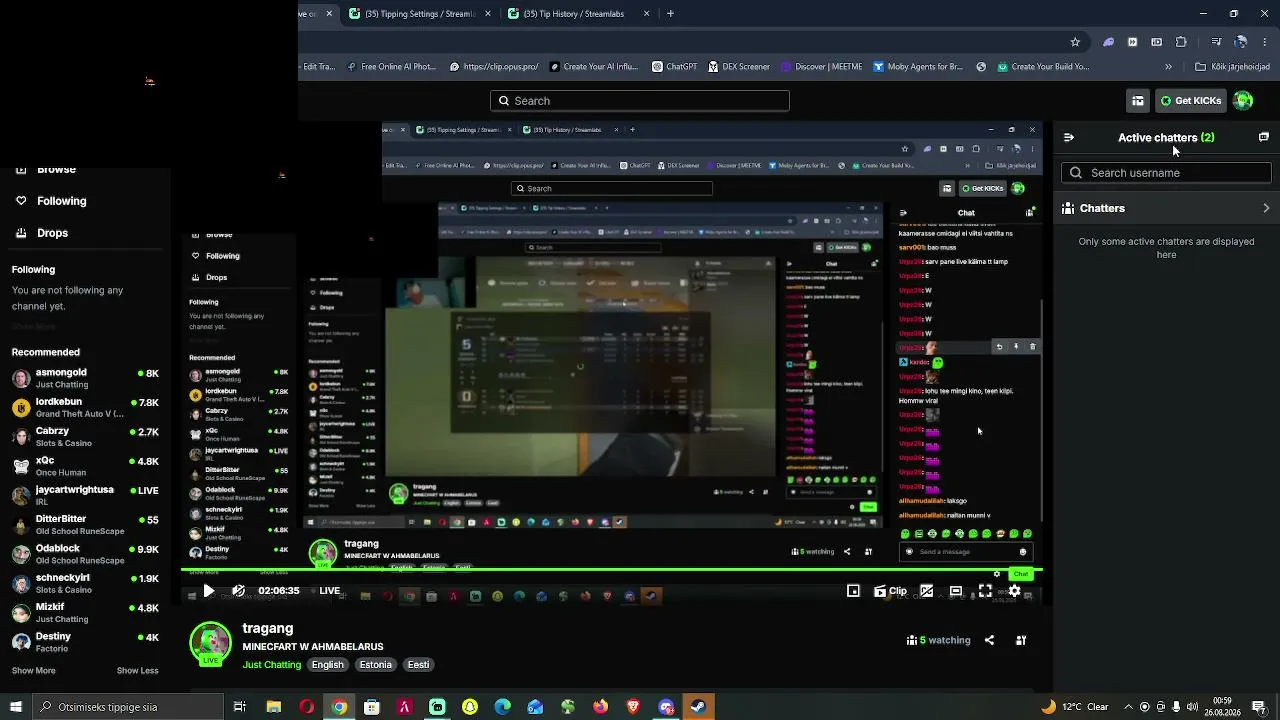This screenshot has width=1280, height=720.
Task: Open Following in the Kick sidebar
Action: click(51, 201)
